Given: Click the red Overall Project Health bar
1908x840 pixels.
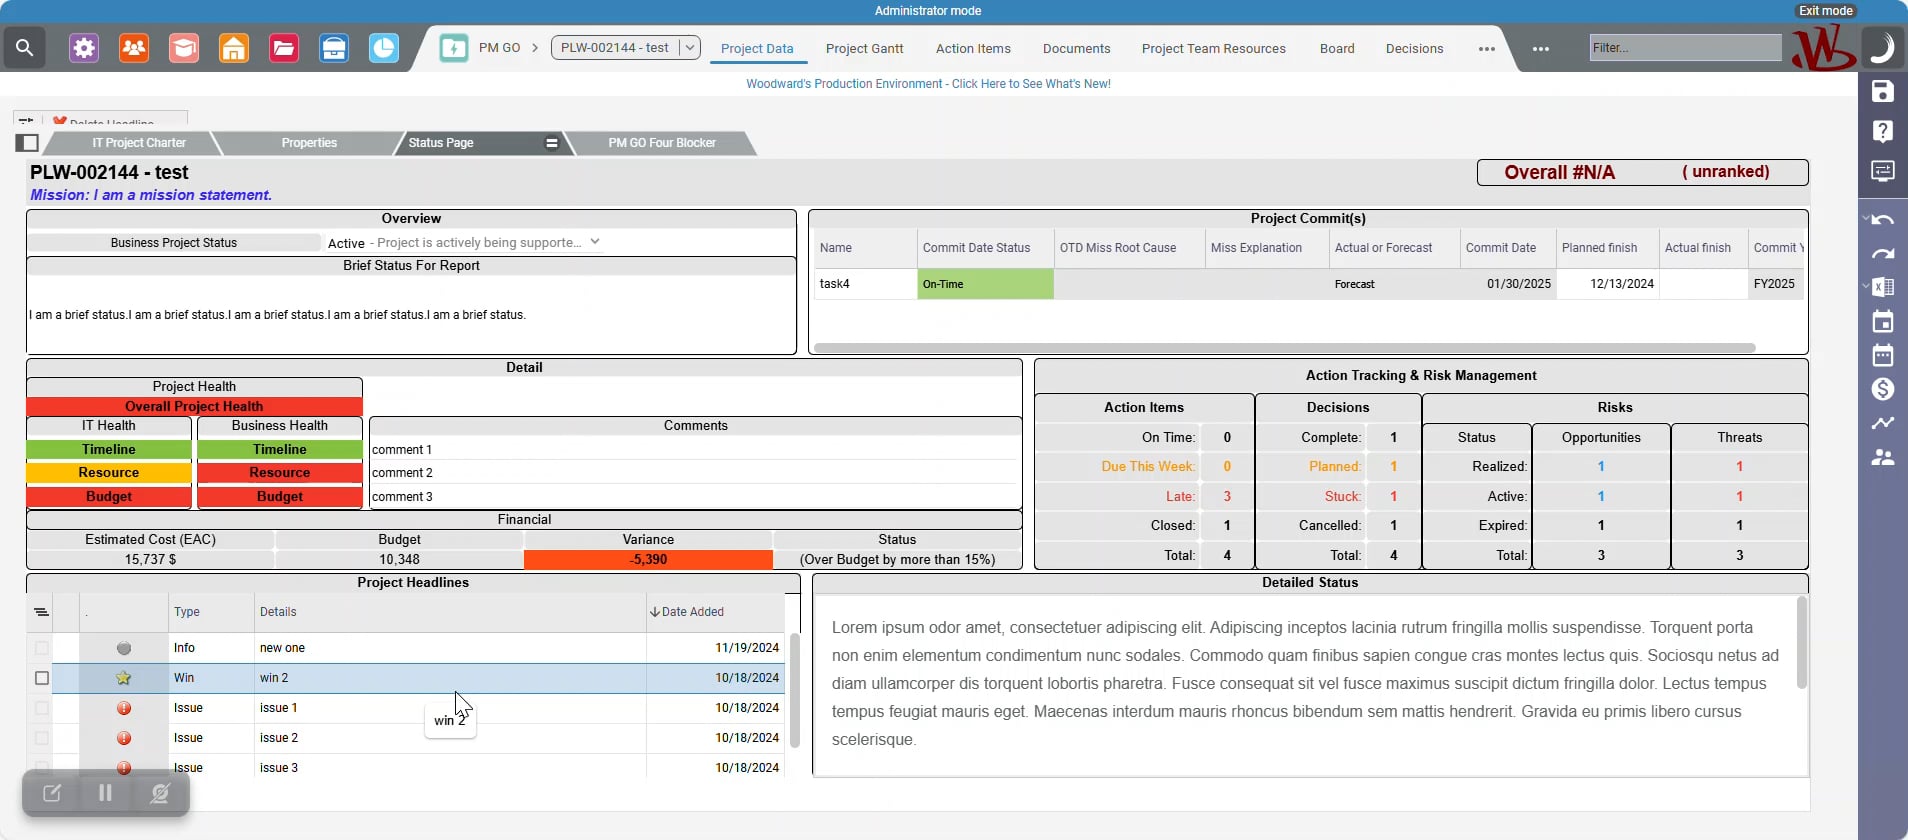Looking at the screenshot, I should tap(194, 407).
